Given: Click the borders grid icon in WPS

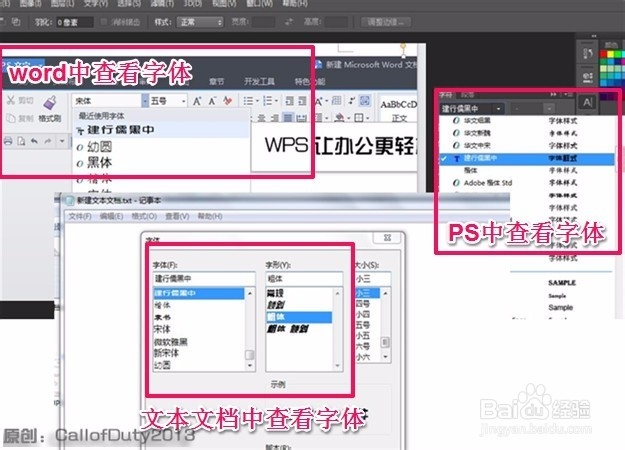Looking at the screenshot, I should 359,118.
